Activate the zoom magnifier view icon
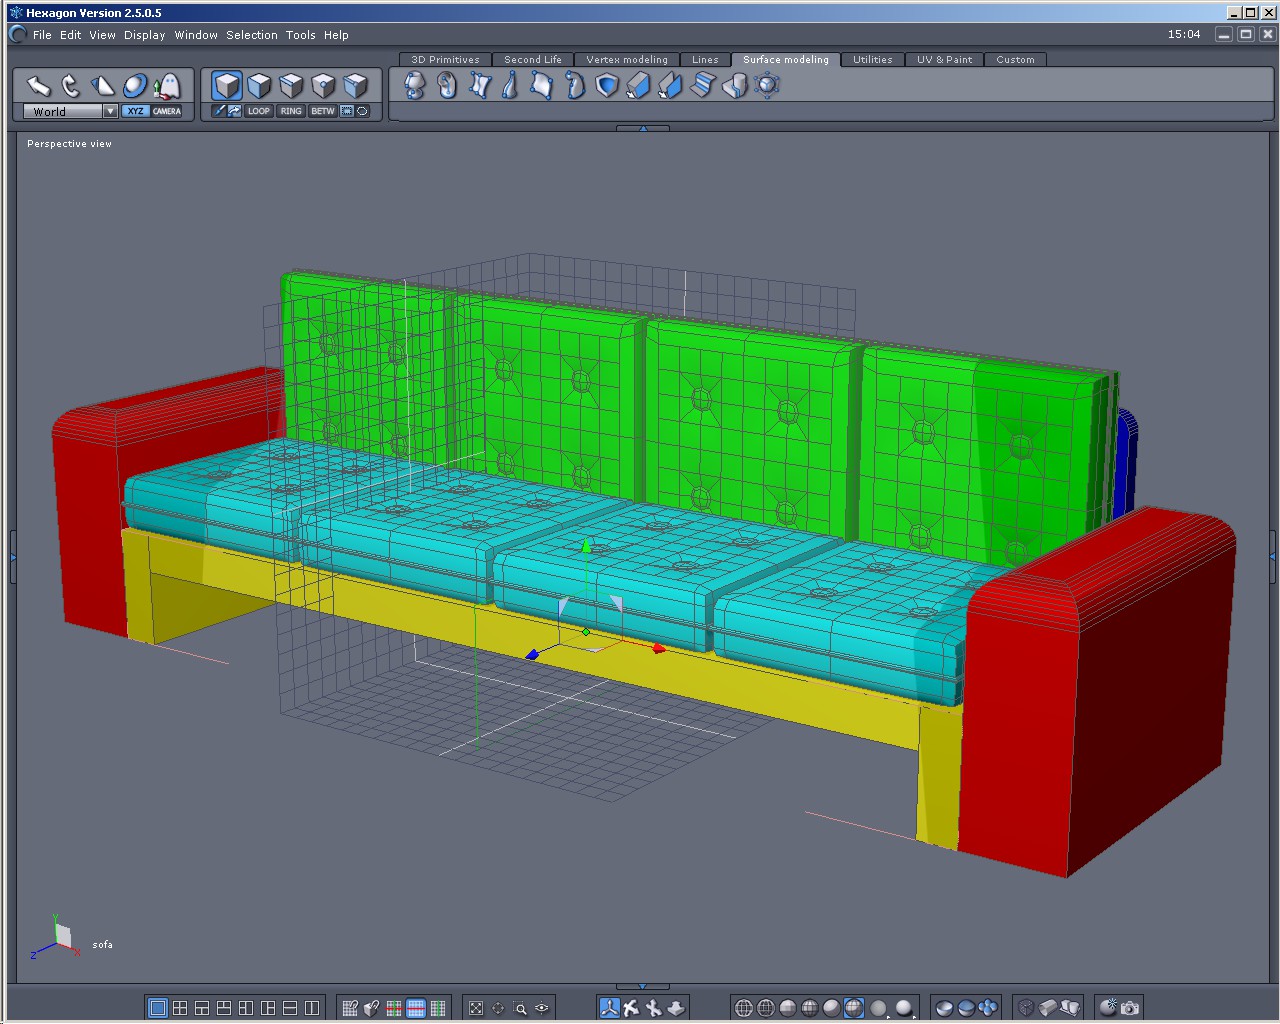Viewport: 1280px width, 1024px height. (x=520, y=1008)
